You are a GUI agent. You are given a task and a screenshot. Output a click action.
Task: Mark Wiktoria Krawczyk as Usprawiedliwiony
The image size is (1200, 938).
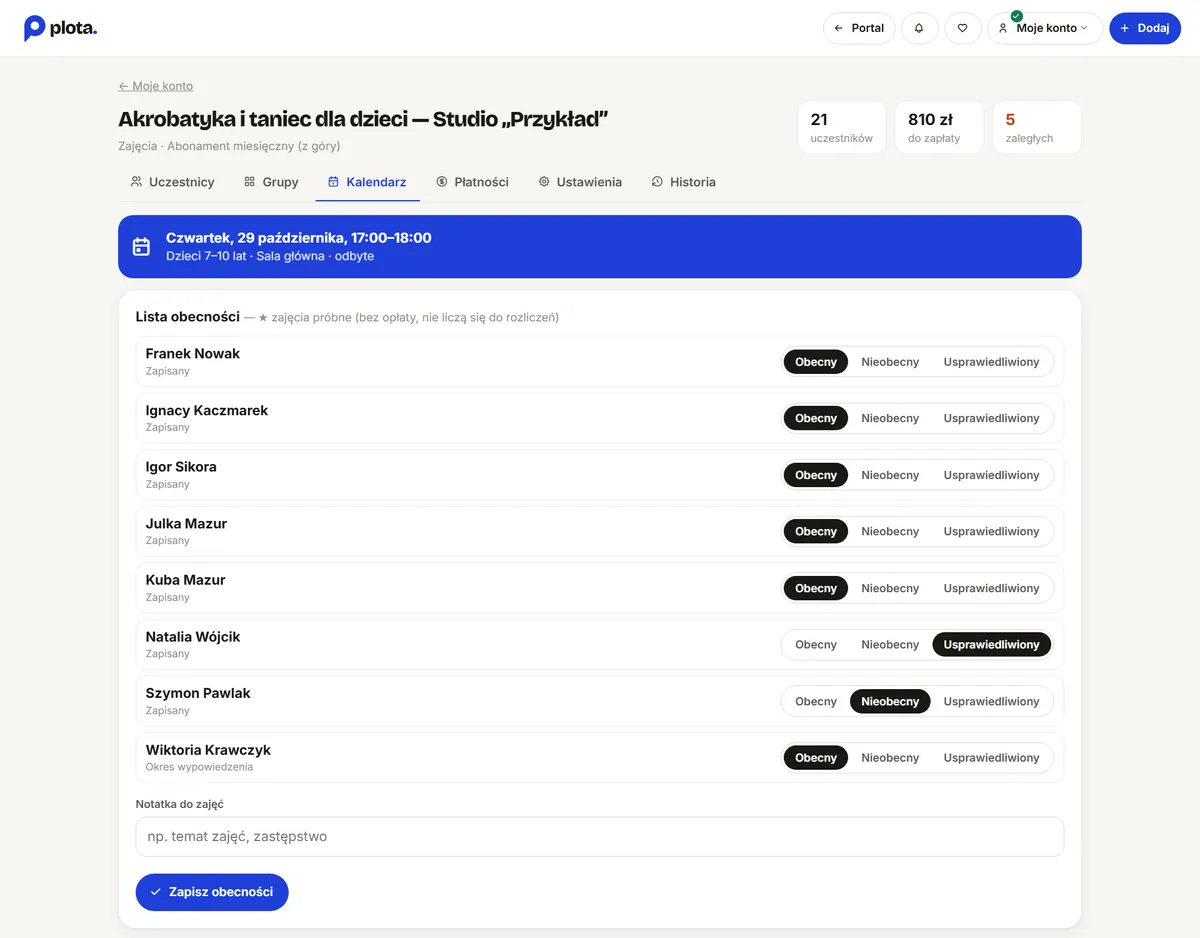pyautogui.click(x=991, y=758)
